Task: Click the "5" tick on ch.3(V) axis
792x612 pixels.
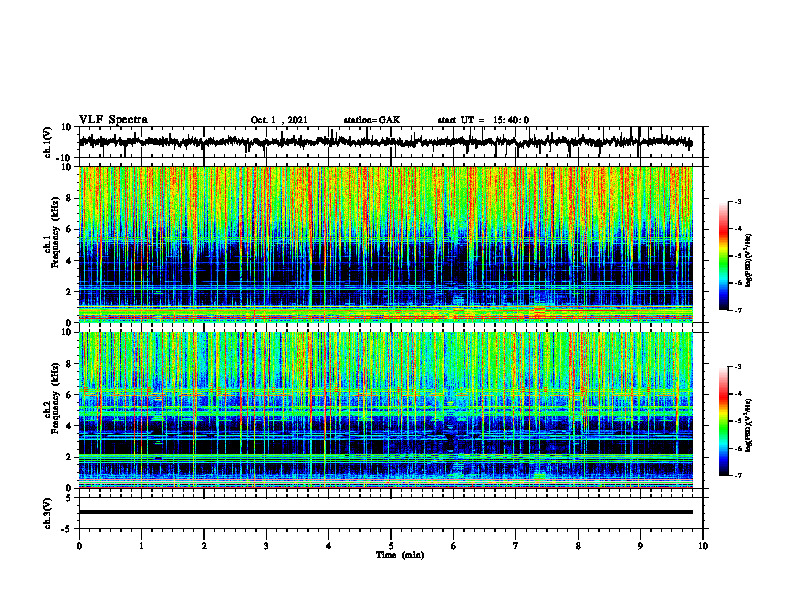Action: 70,497
